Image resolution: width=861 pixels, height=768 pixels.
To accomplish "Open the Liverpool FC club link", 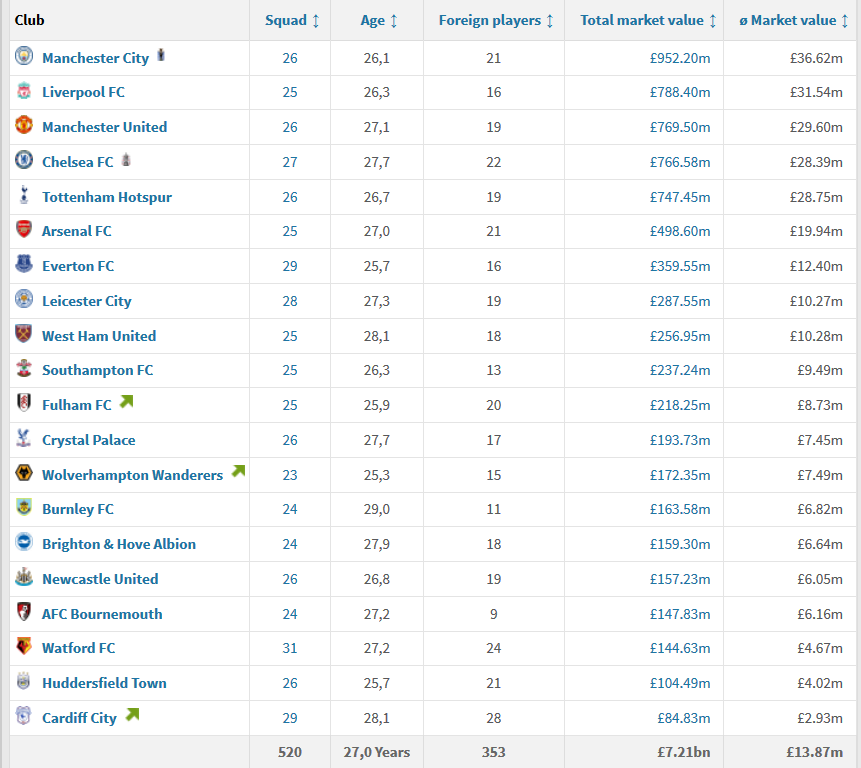I will 83,92.
